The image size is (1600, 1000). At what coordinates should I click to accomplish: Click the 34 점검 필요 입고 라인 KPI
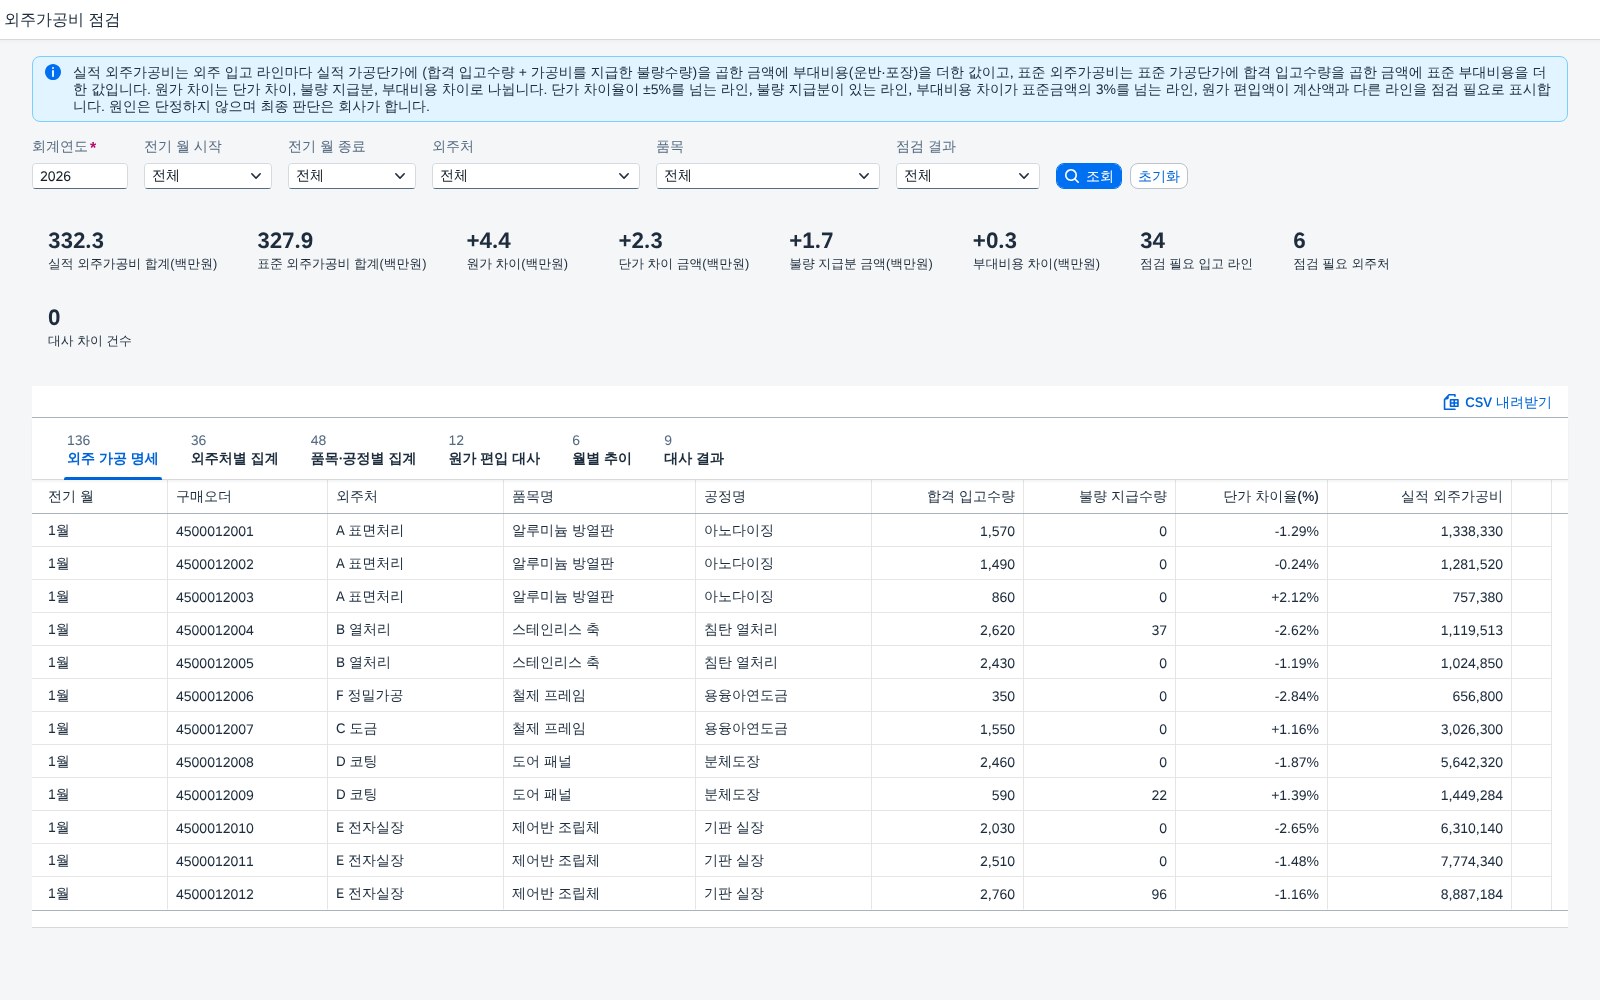[1196, 250]
